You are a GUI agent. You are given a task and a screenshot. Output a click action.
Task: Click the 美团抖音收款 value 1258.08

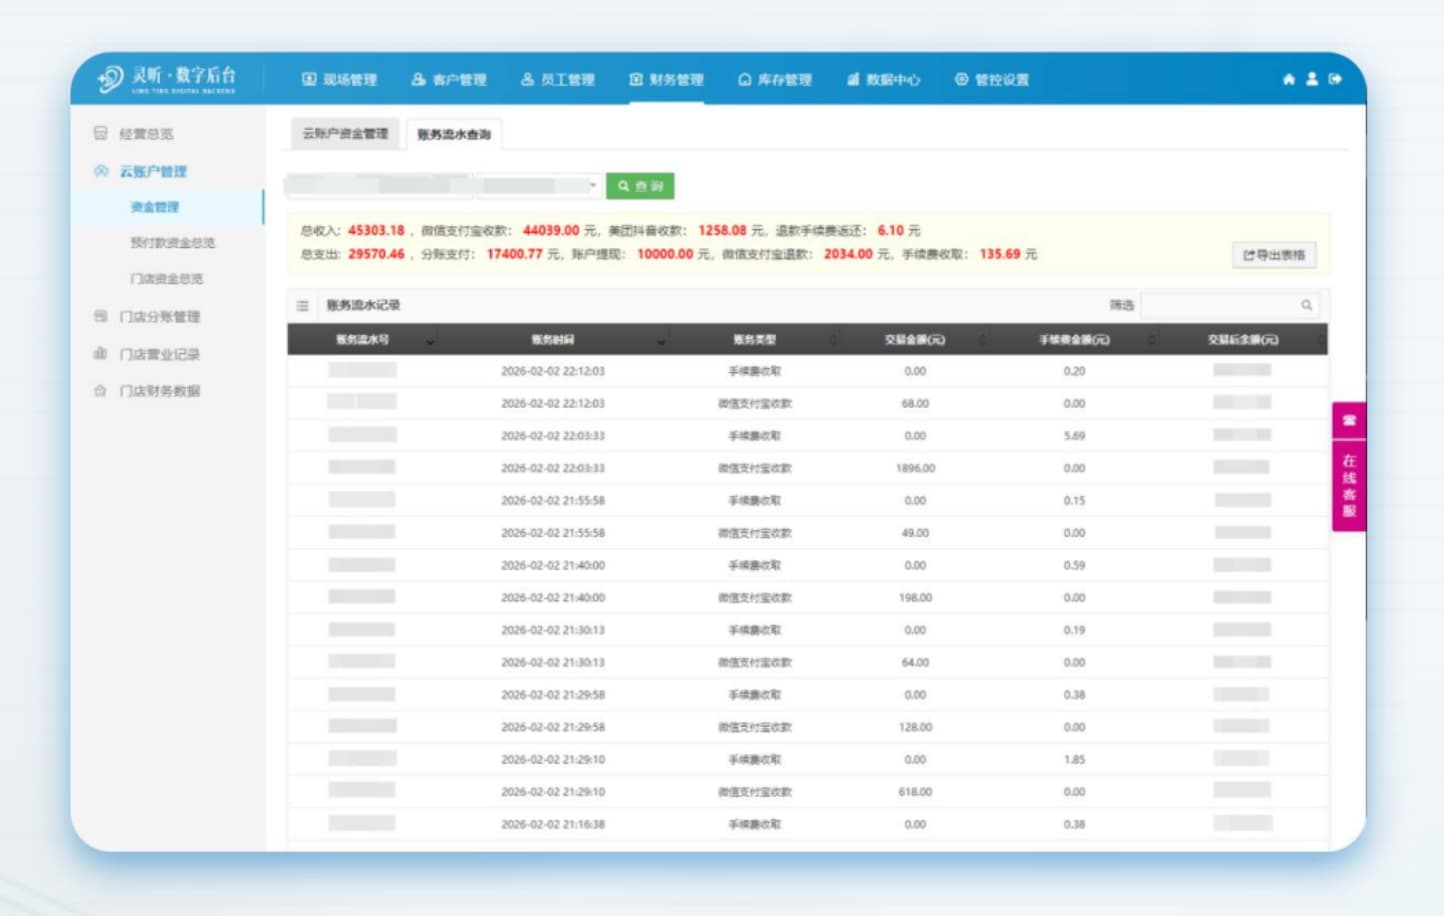[x=723, y=231]
